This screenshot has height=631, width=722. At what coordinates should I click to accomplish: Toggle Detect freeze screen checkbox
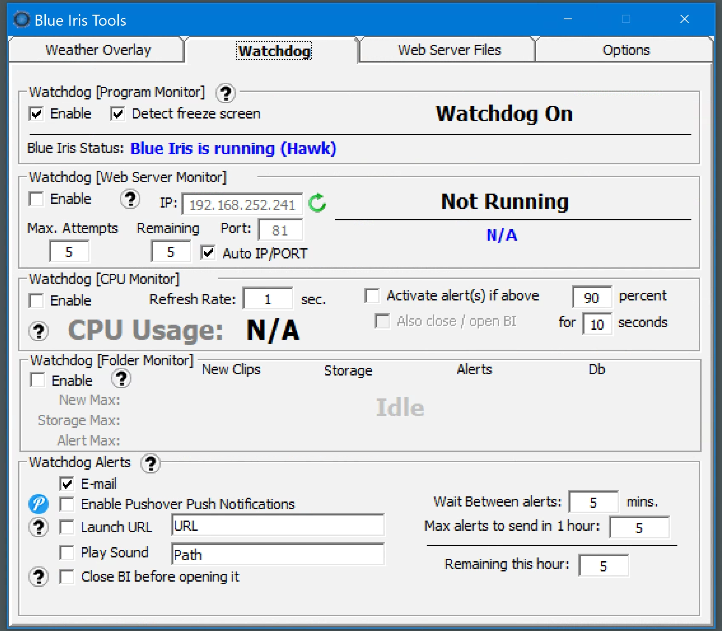click(117, 114)
